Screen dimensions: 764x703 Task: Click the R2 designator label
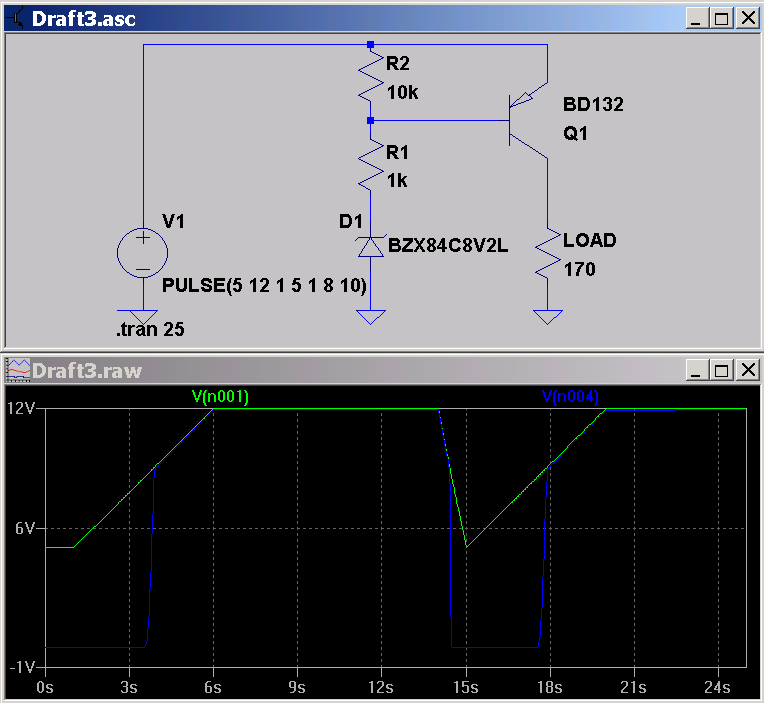(x=398, y=63)
